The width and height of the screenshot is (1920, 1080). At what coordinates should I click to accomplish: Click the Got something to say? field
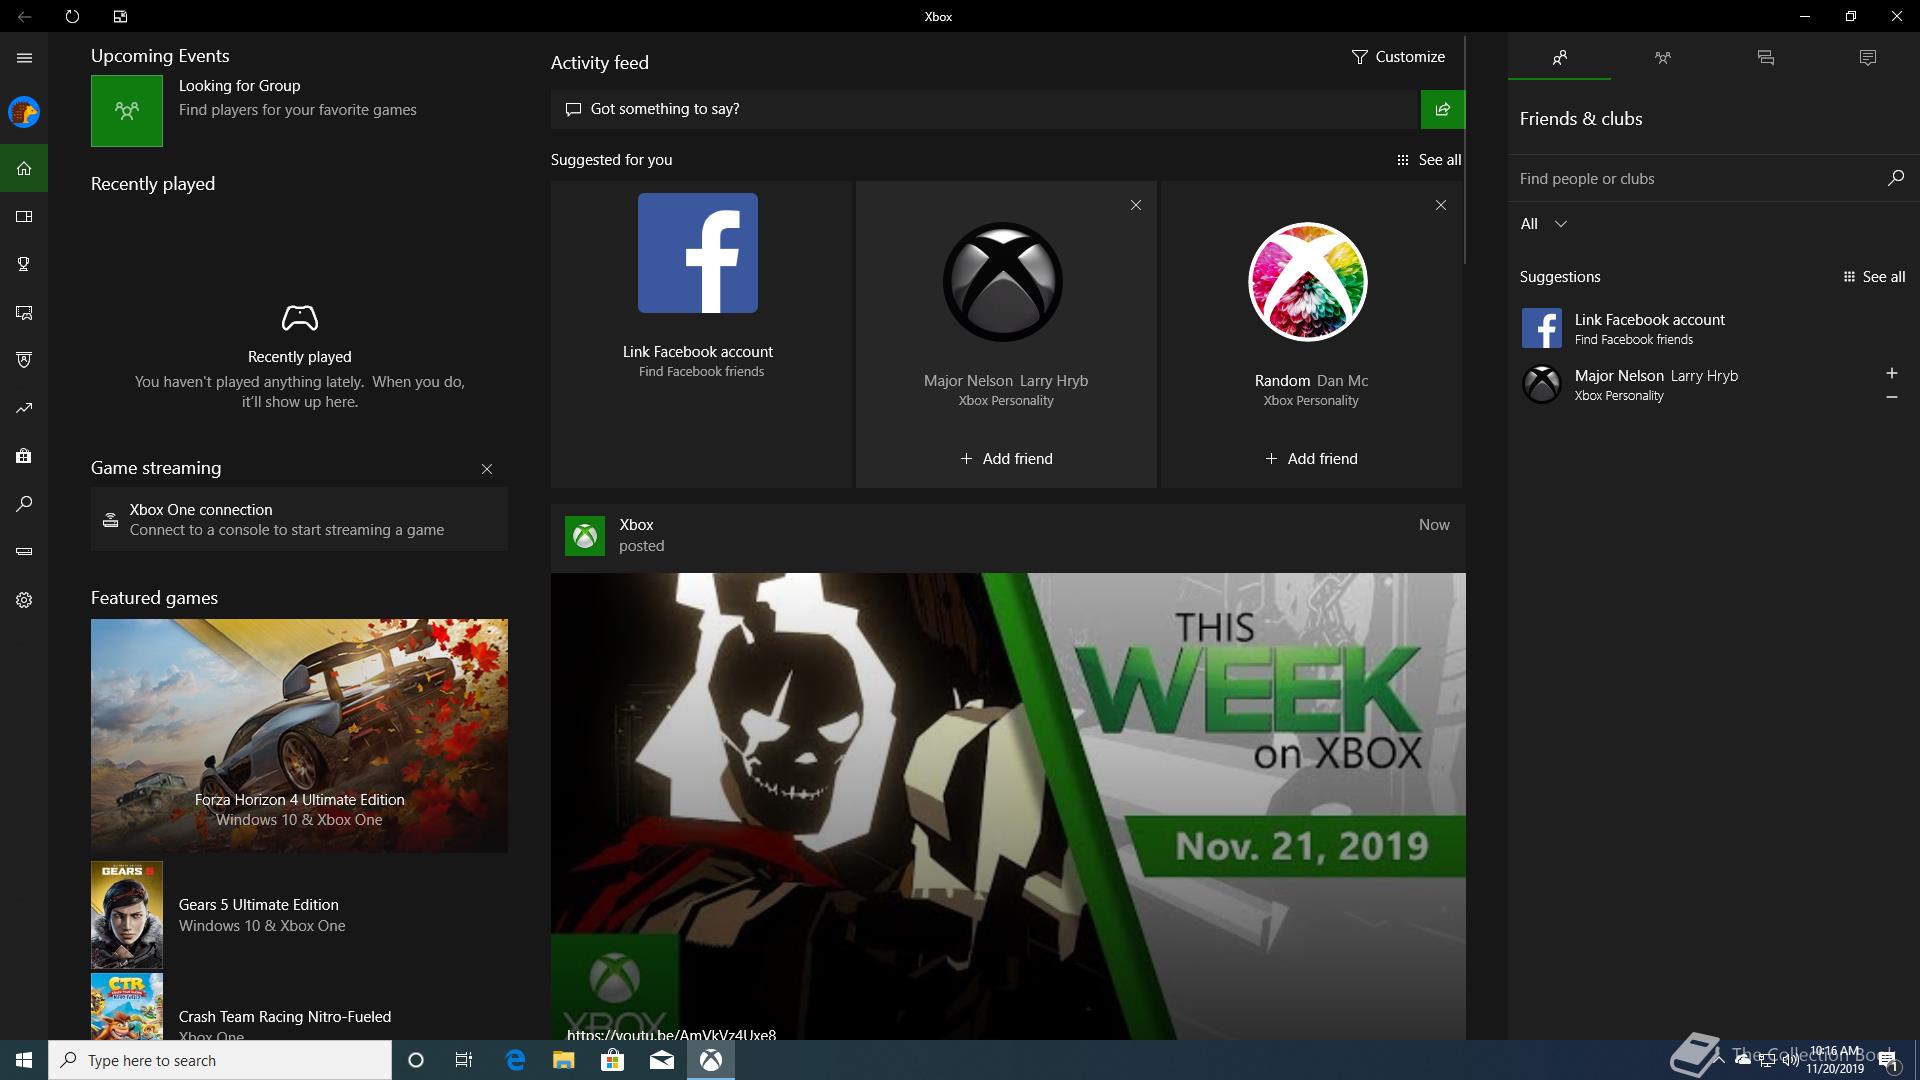(x=985, y=109)
